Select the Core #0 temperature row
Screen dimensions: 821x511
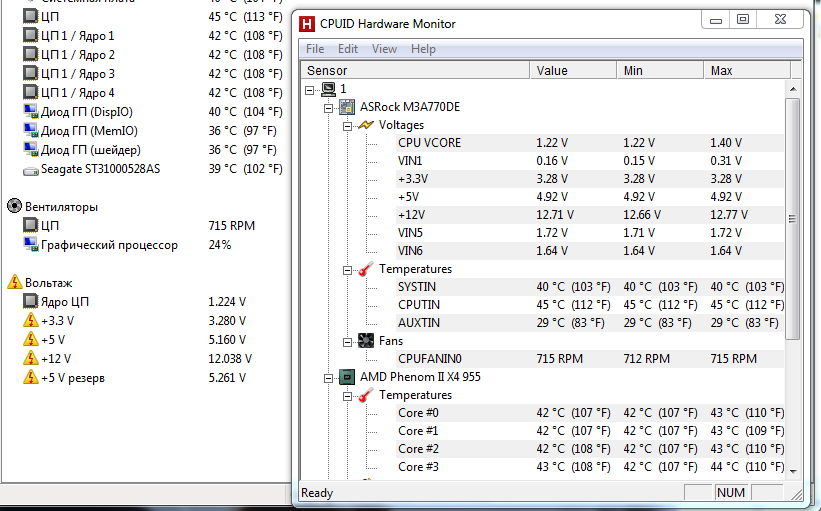[x=590, y=413]
